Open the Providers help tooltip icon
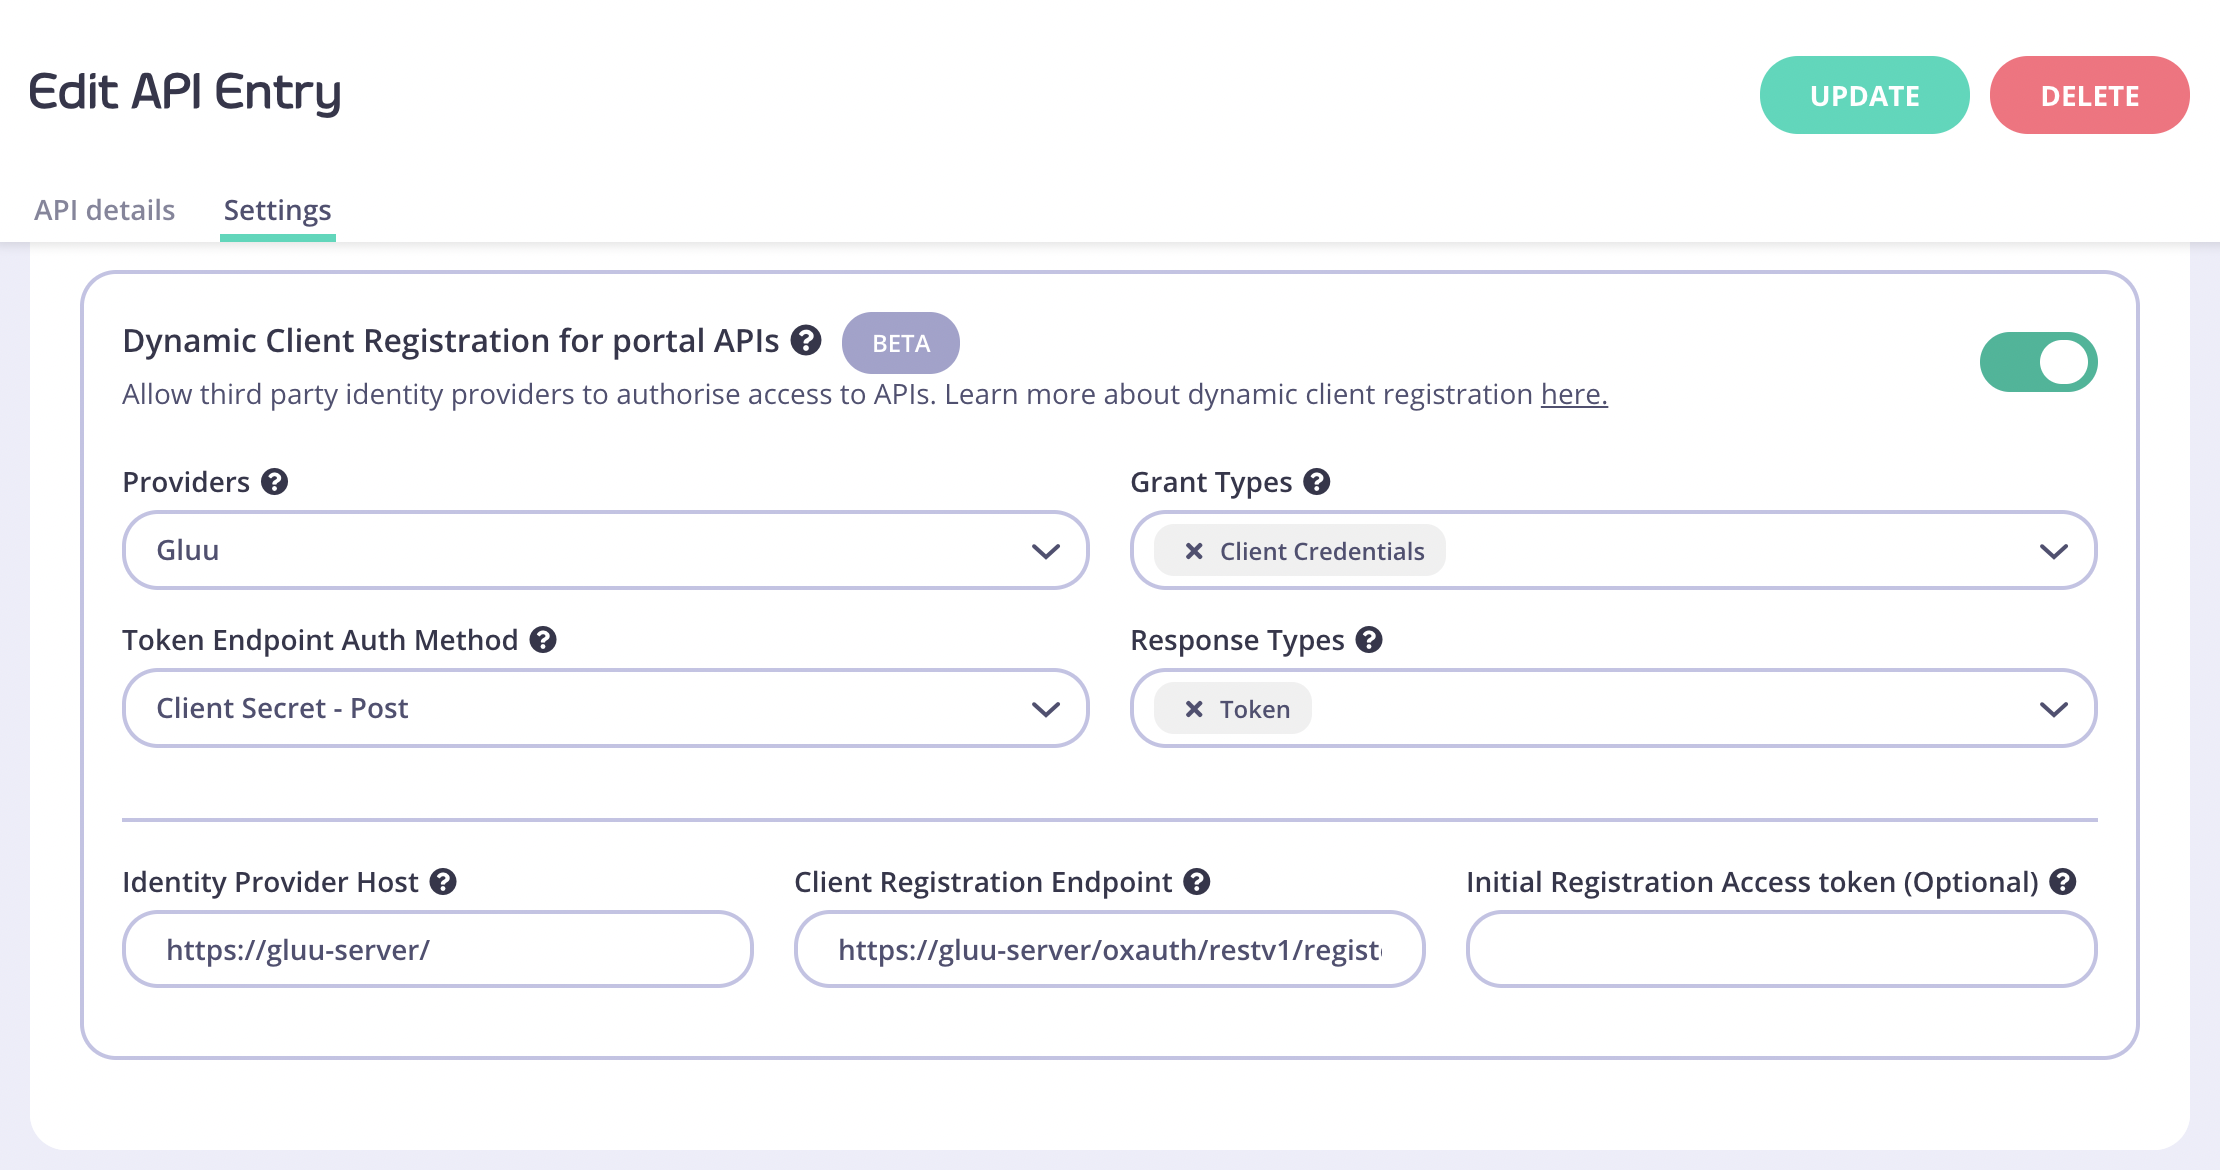2220x1170 pixels. coord(275,482)
